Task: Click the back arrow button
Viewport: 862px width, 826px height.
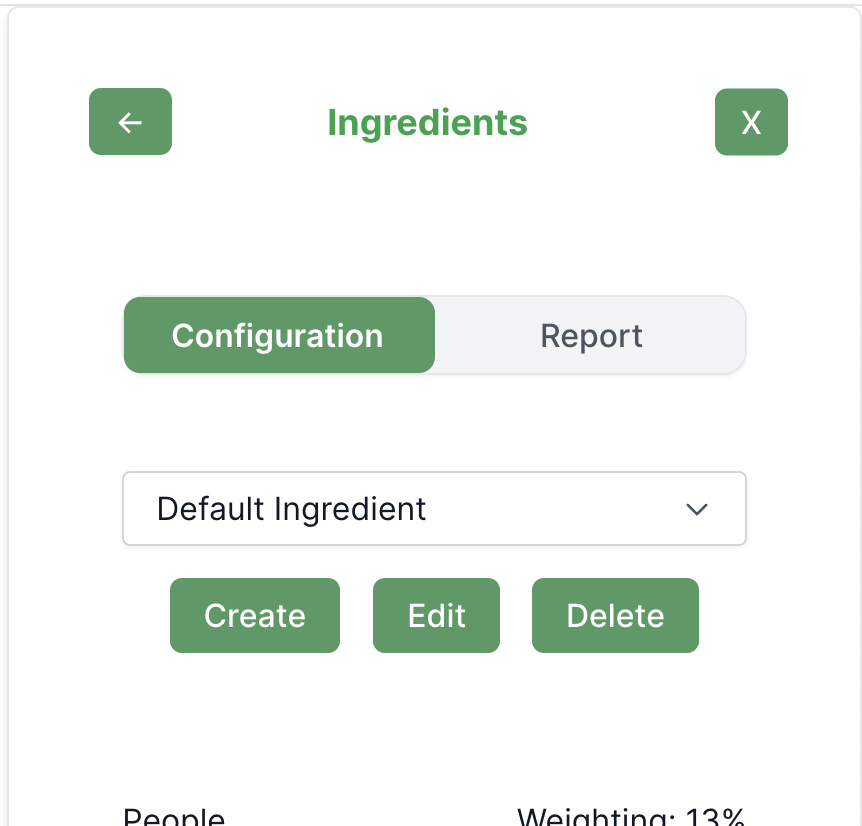Action: pyautogui.click(x=130, y=122)
